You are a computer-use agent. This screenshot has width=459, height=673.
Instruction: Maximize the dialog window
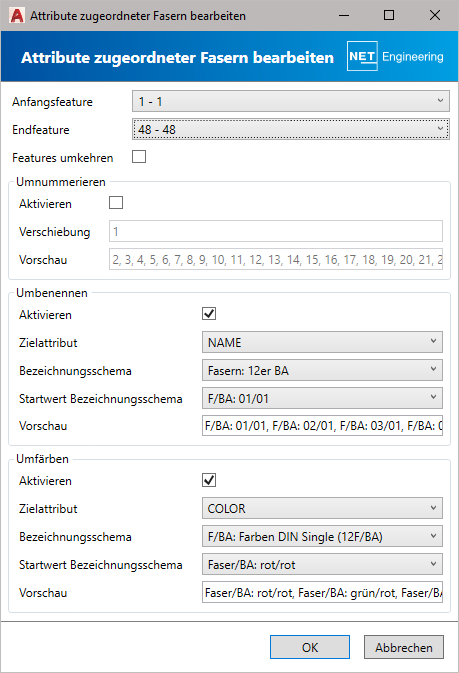(x=389, y=15)
